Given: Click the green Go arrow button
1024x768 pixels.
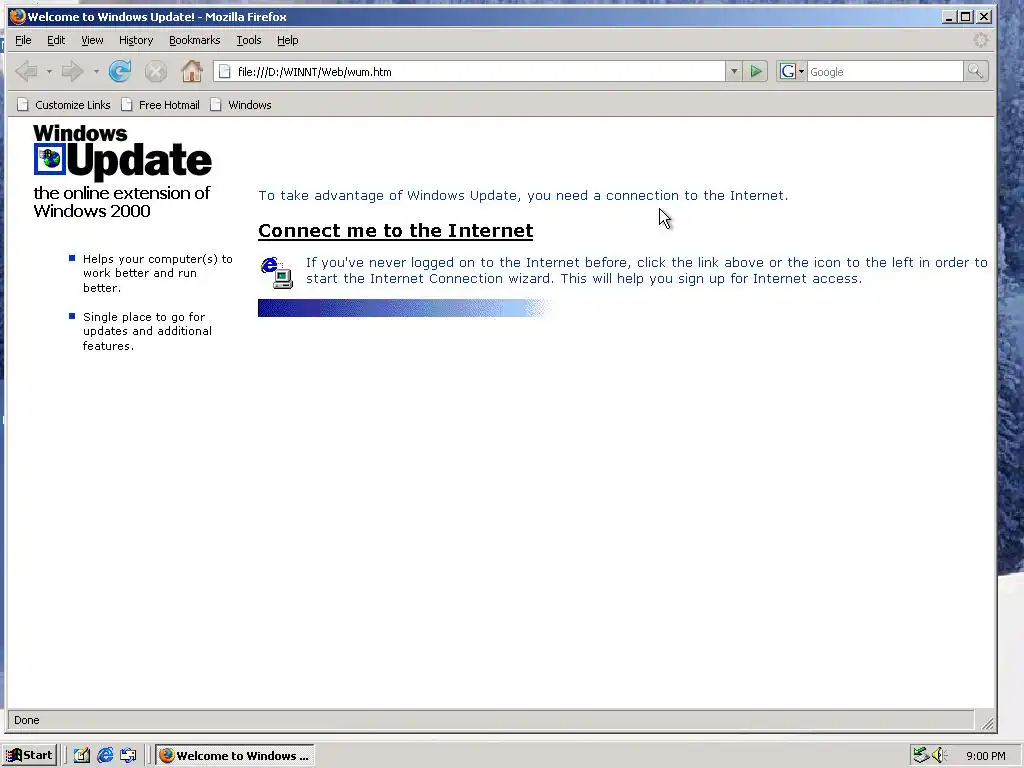Looking at the screenshot, I should (x=756, y=71).
